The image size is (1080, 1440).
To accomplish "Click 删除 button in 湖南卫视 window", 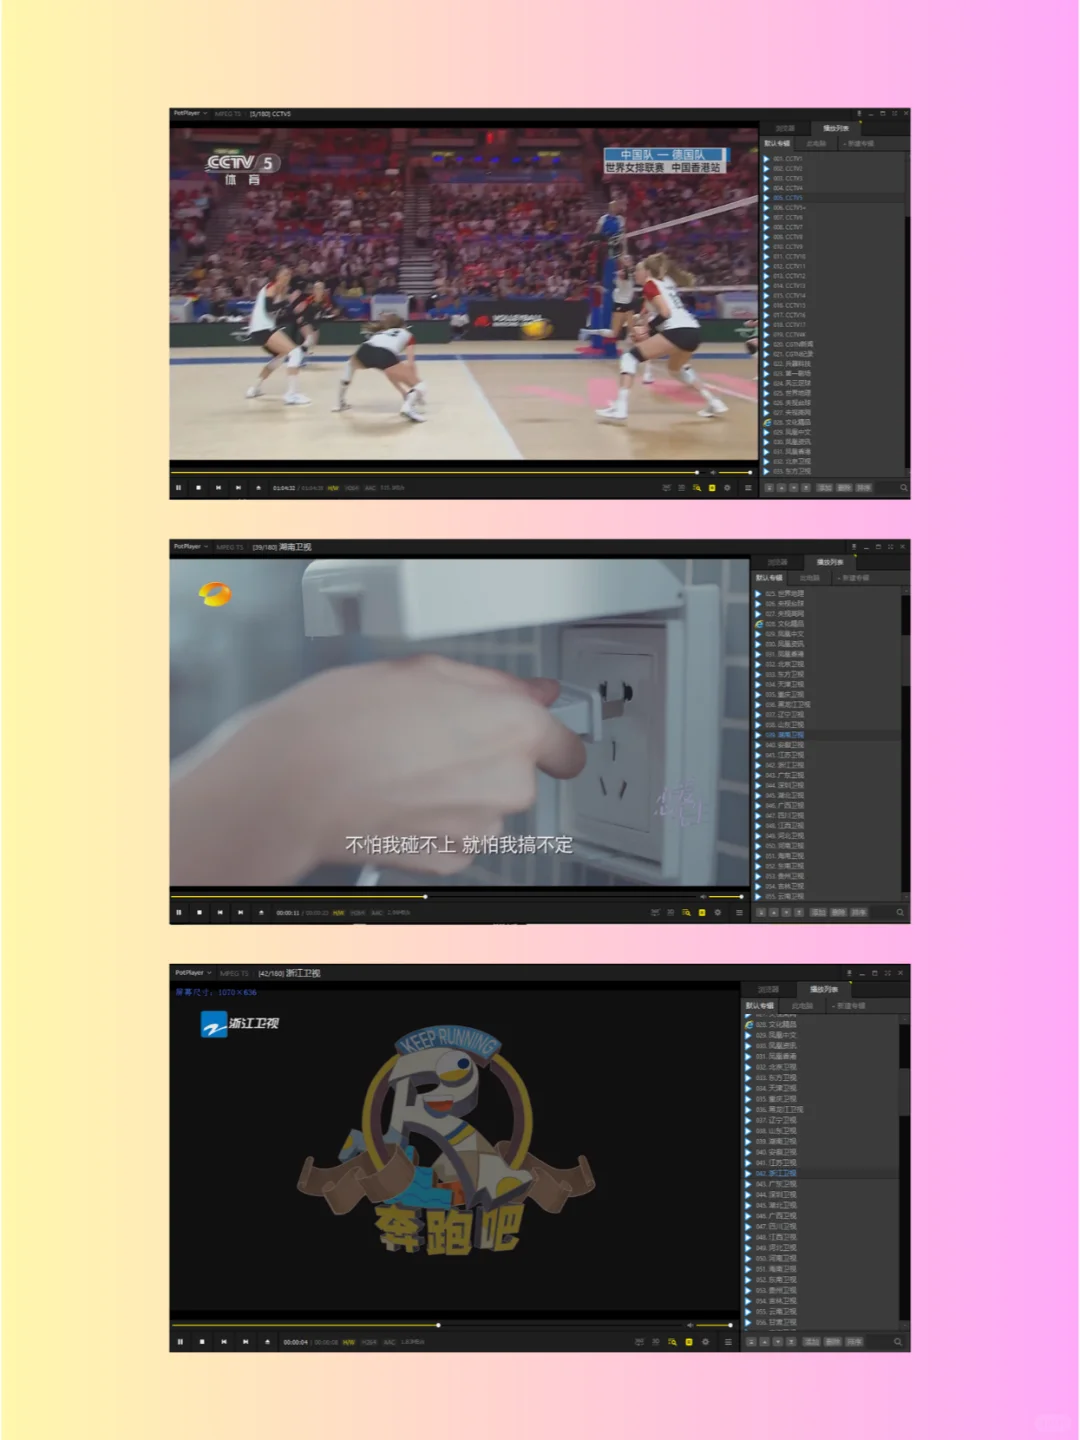I will (838, 912).
